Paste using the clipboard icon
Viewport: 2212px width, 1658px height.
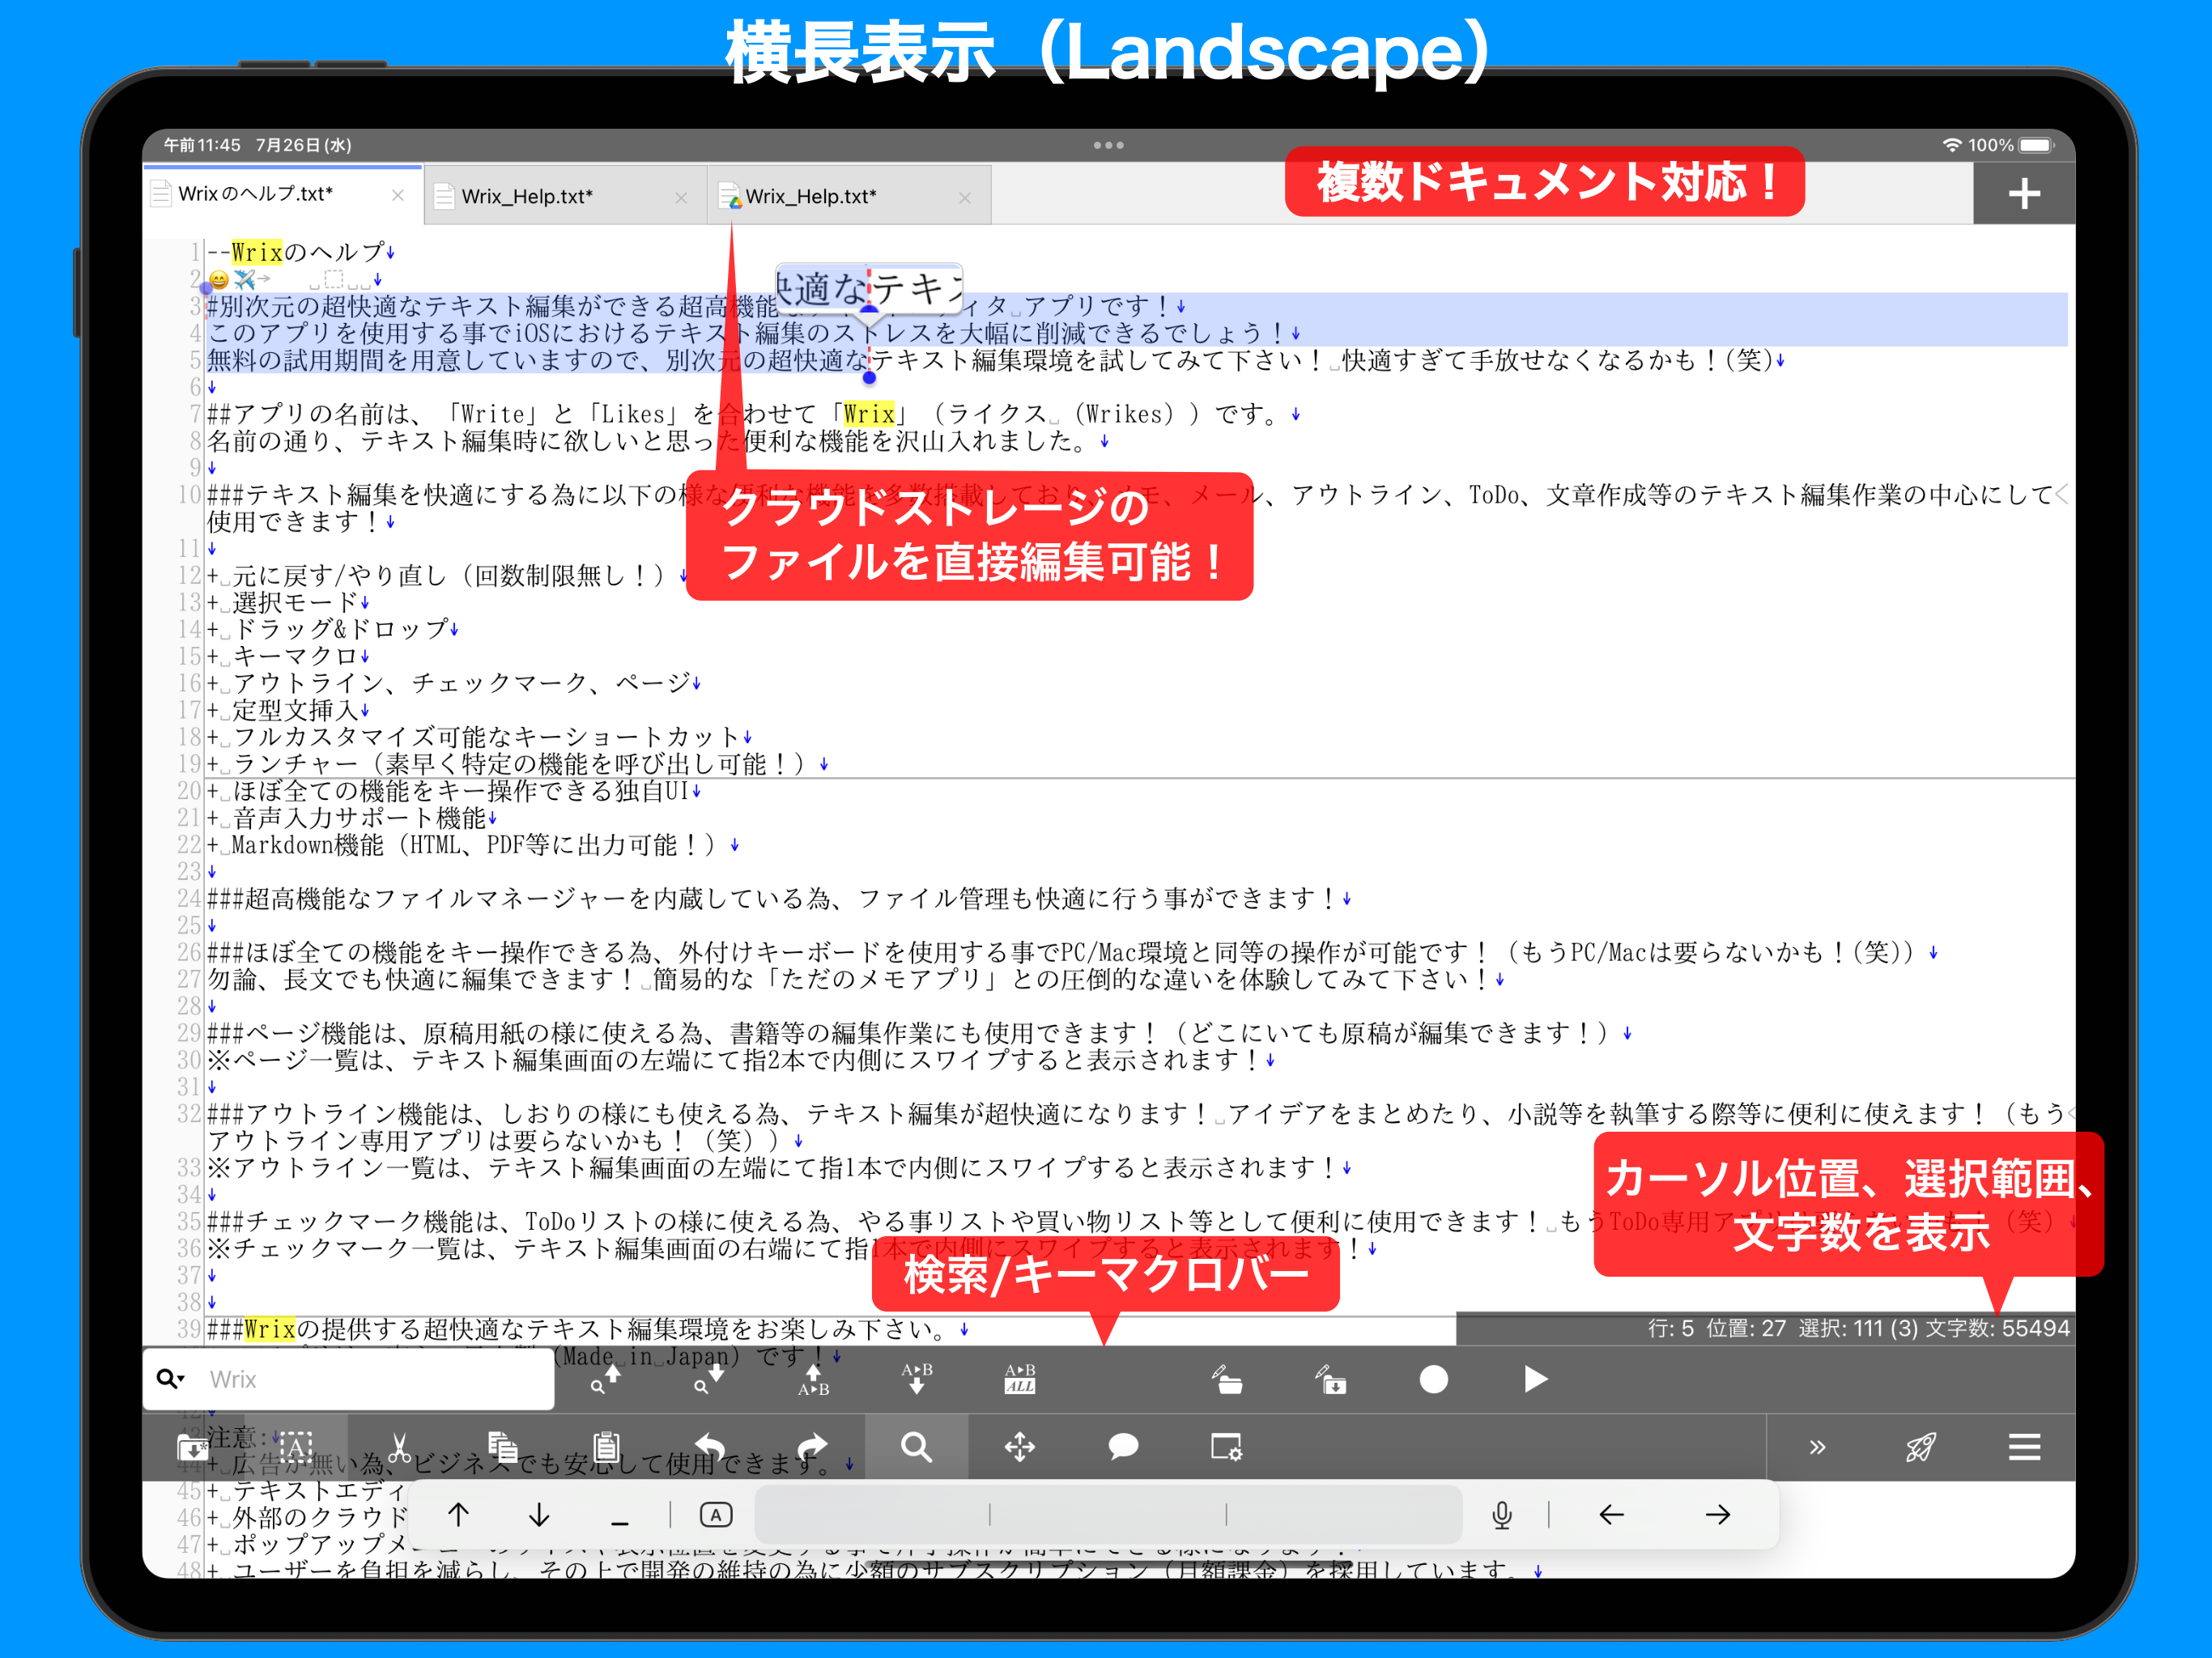[x=606, y=1447]
